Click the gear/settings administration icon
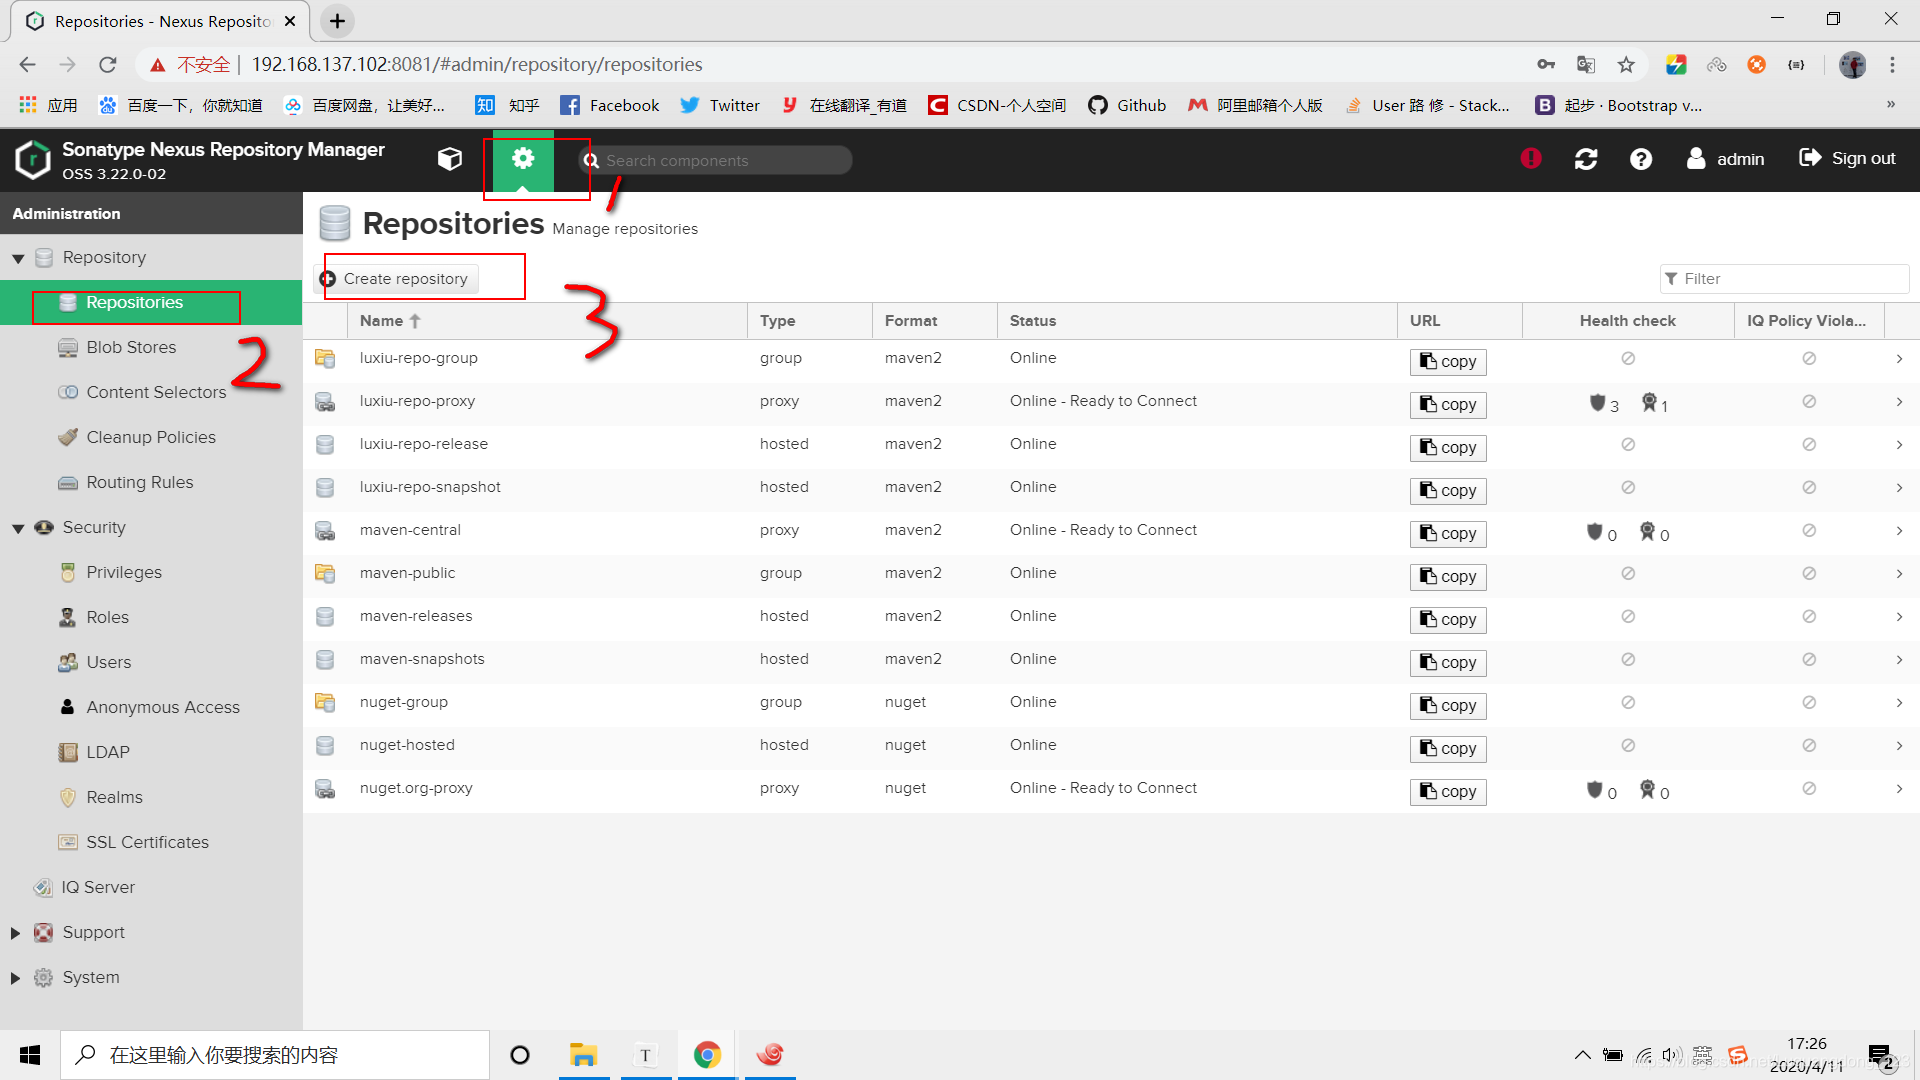 tap(522, 158)
